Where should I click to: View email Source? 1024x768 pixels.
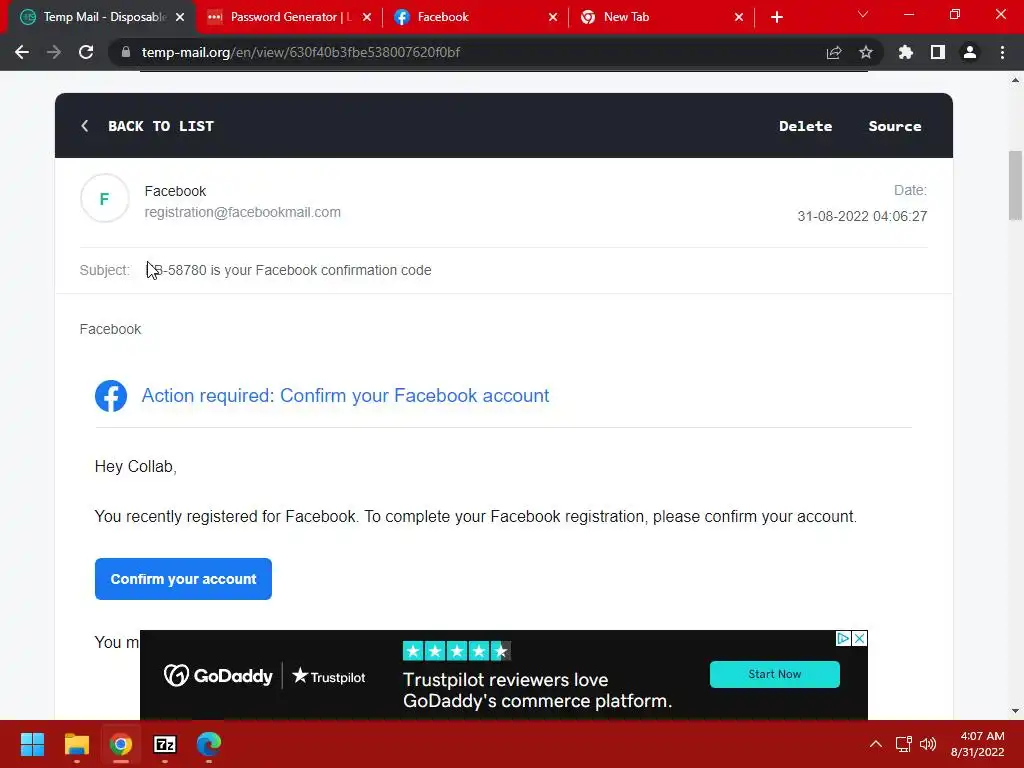point(895,126)
